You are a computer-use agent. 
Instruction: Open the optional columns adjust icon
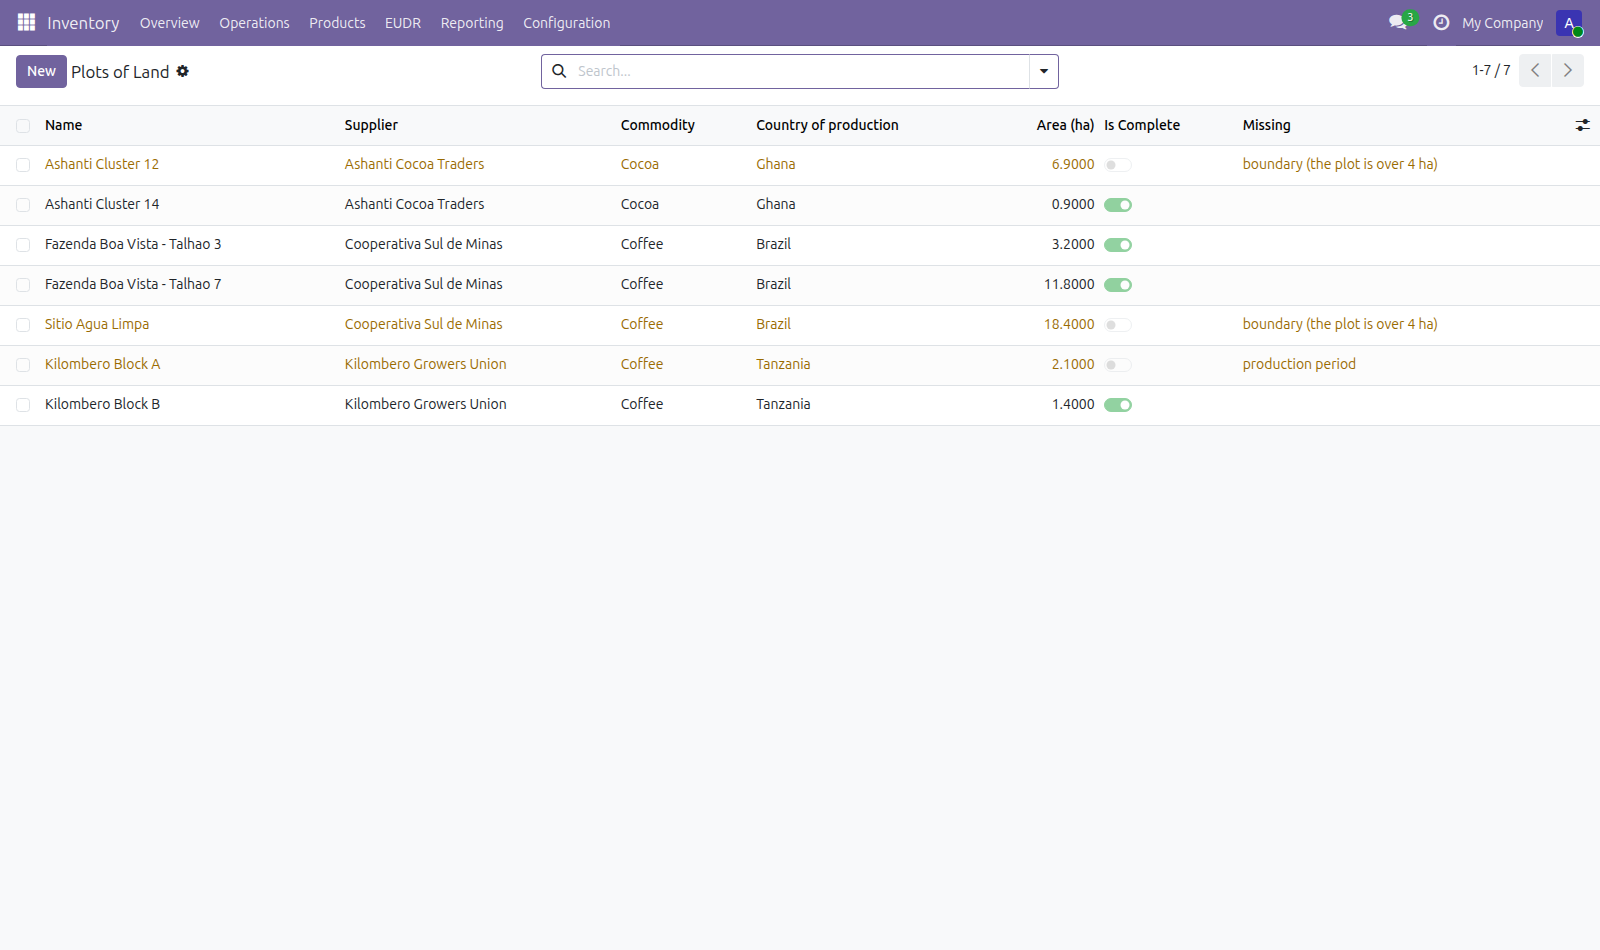coord(1582,125)
